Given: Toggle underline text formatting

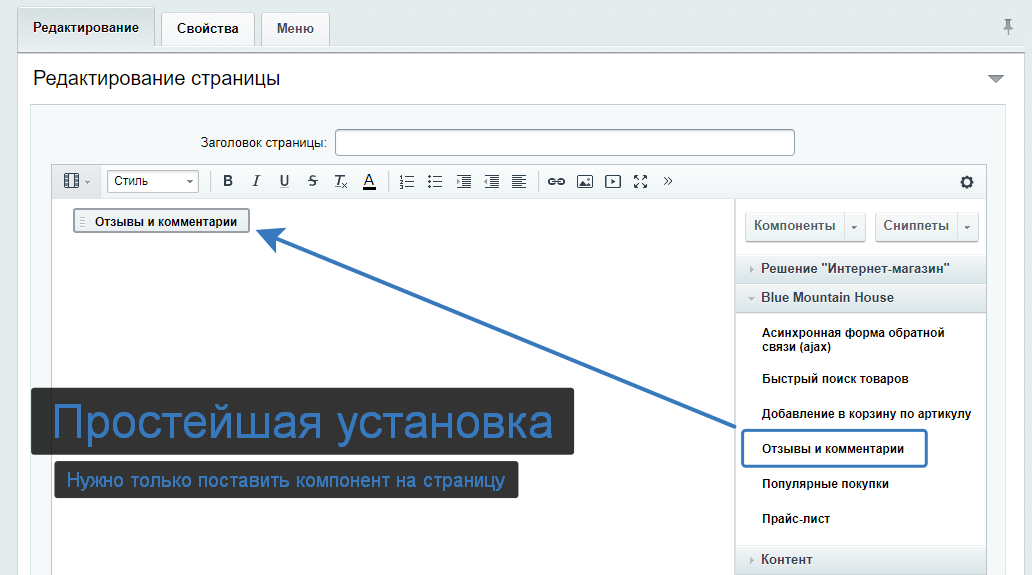Looking at the screenshot, I should click(284, 181).
